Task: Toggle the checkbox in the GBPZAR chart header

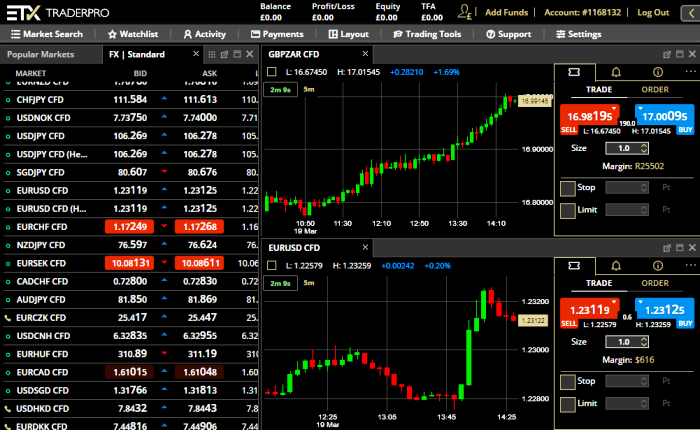Action: pyautogui.click(x=271, y=72)
